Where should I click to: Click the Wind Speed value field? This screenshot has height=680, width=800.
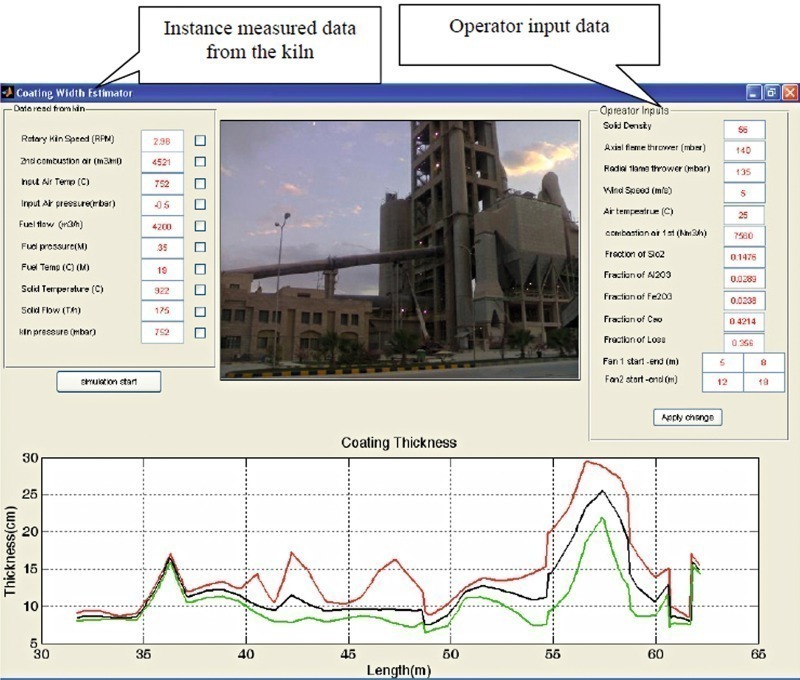click(743, 193)
